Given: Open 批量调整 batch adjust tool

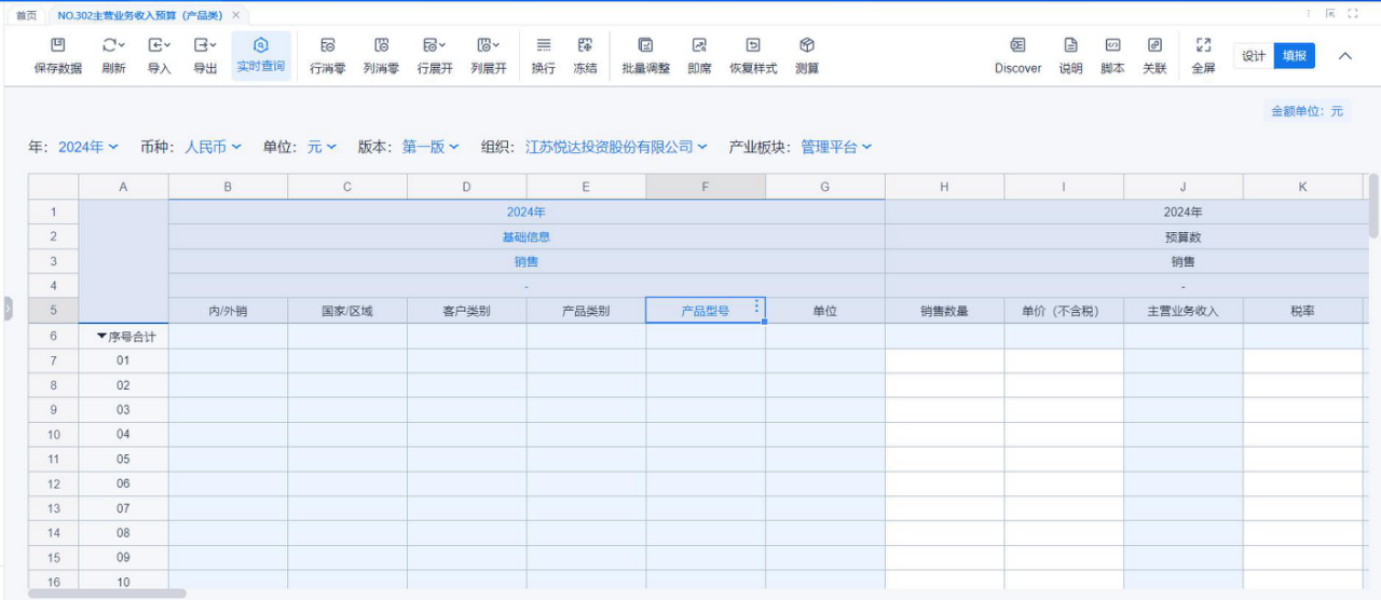Looking at the screenshot, I should click(x=646, y=46).
